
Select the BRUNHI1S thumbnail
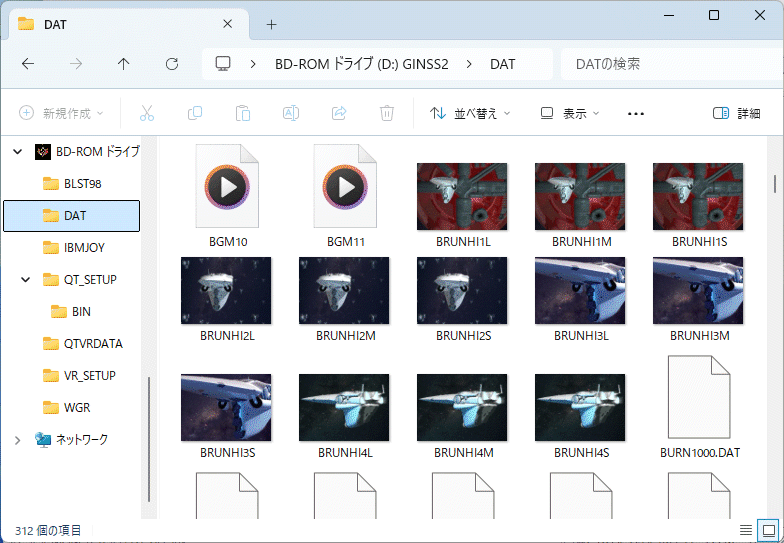tap(698, 196)
